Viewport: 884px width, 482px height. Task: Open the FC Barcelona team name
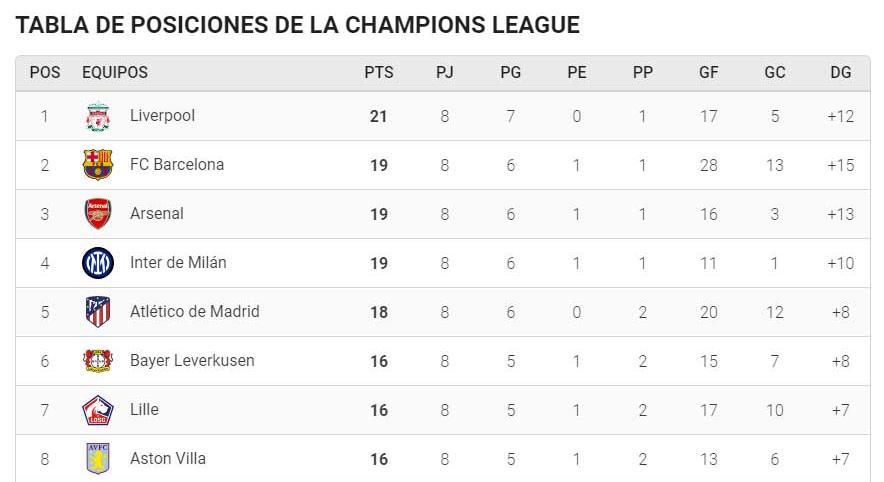point(177,165)
